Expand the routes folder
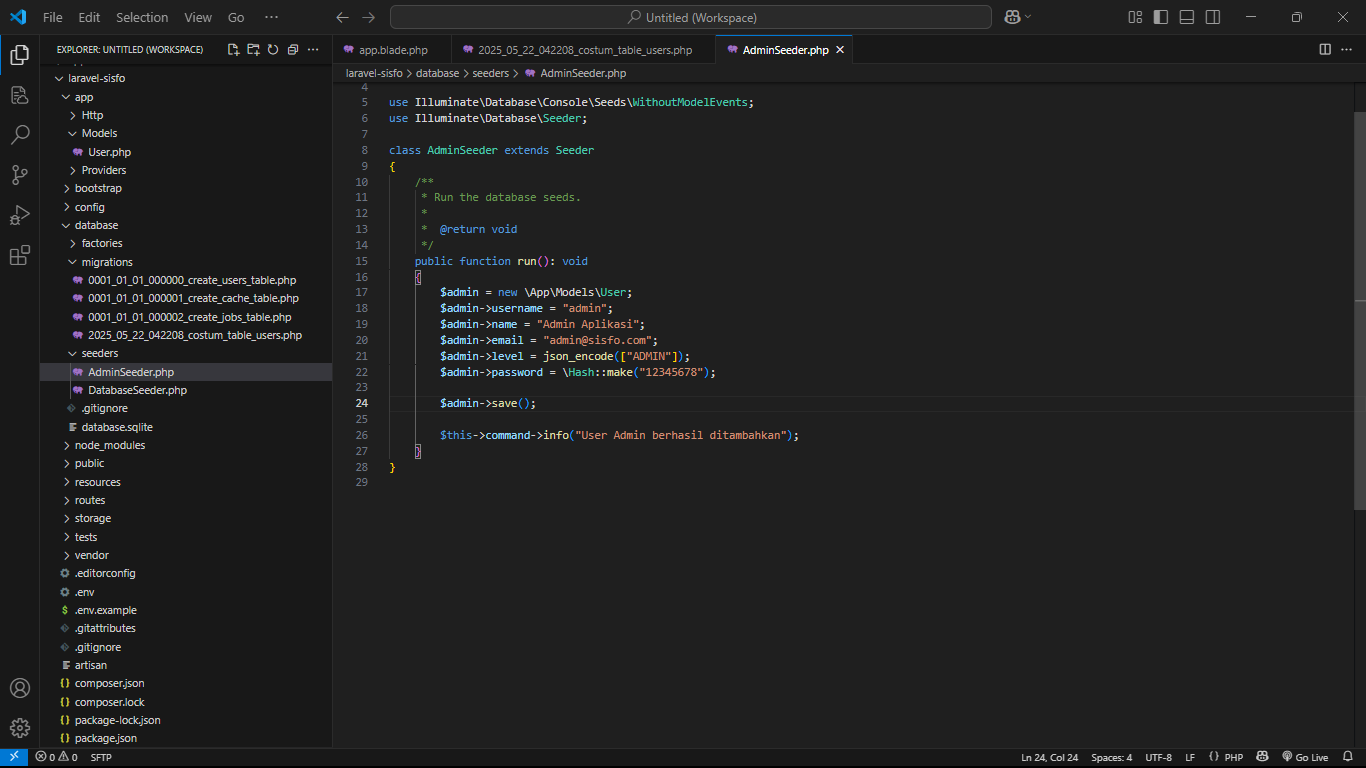Screen dimensions: 1366x768 pos(90,500)
